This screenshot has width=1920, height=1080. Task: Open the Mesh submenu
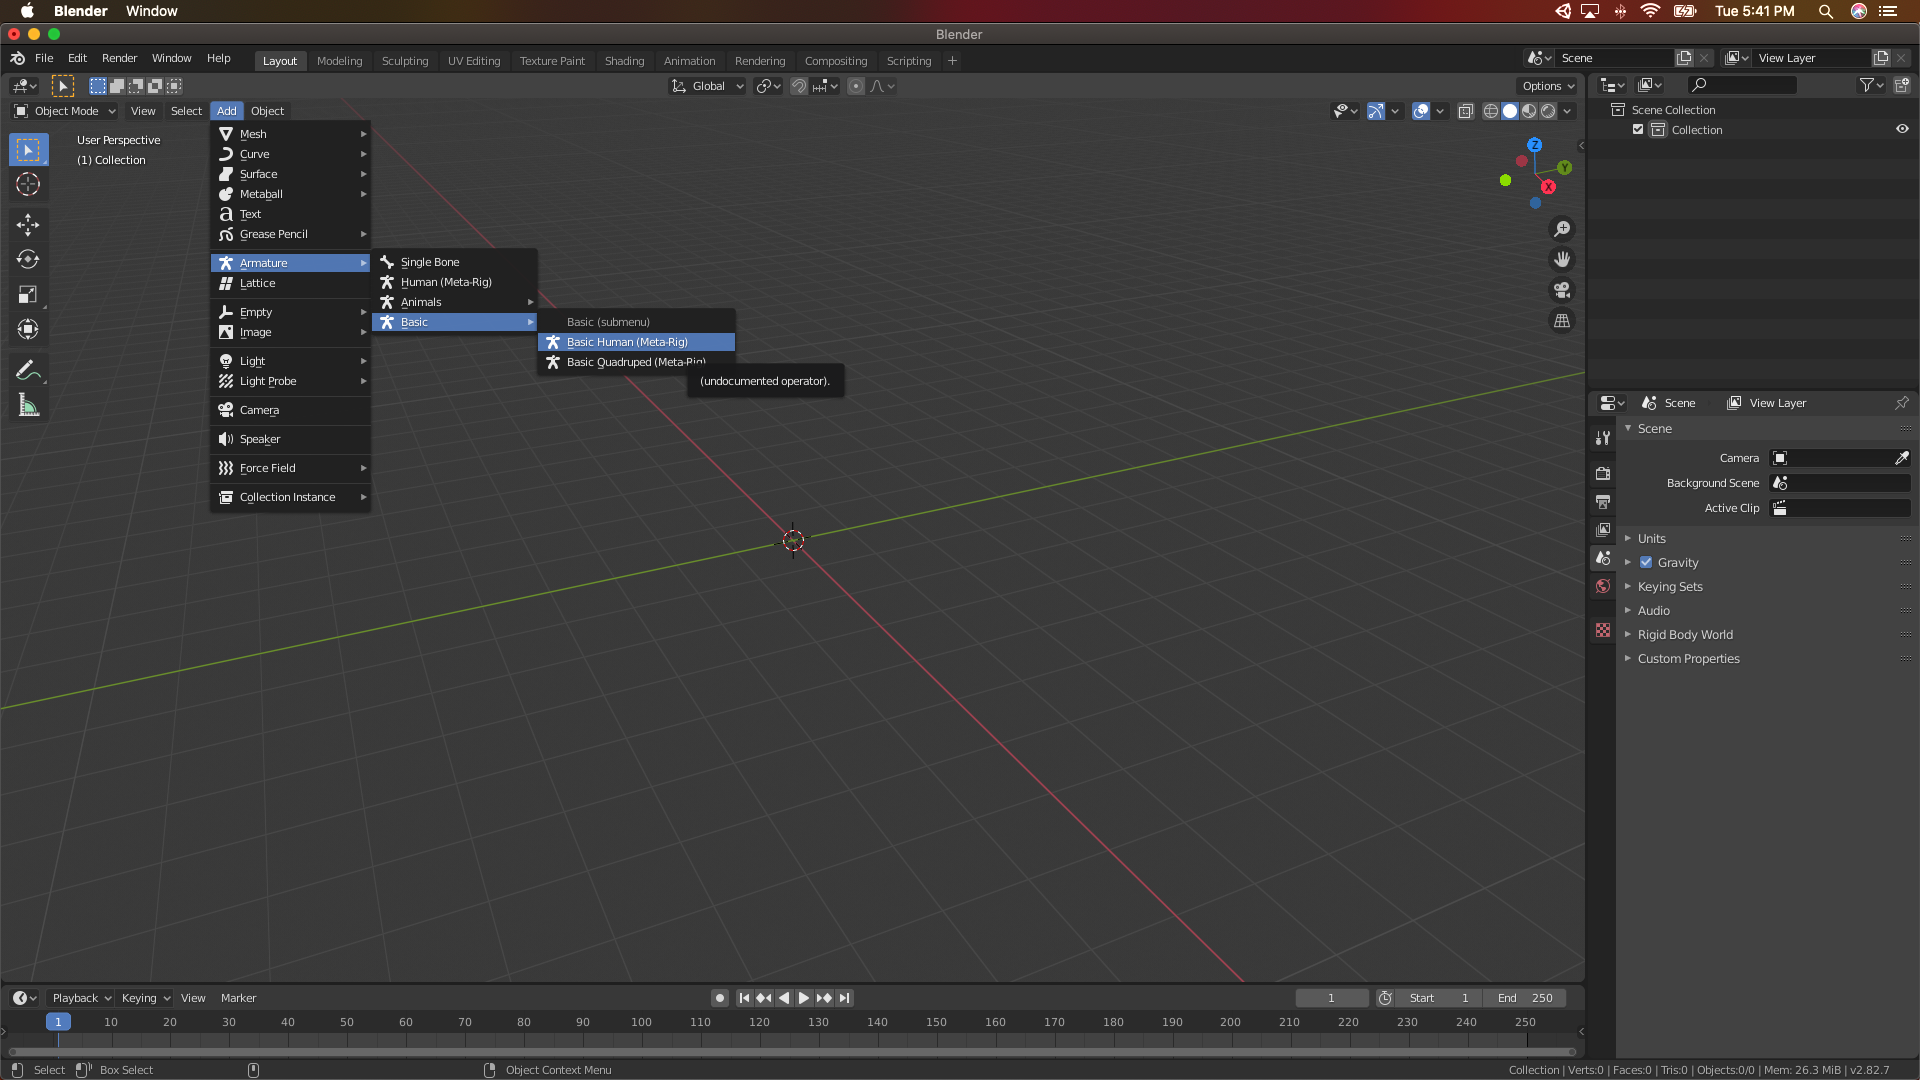[291, 134]
